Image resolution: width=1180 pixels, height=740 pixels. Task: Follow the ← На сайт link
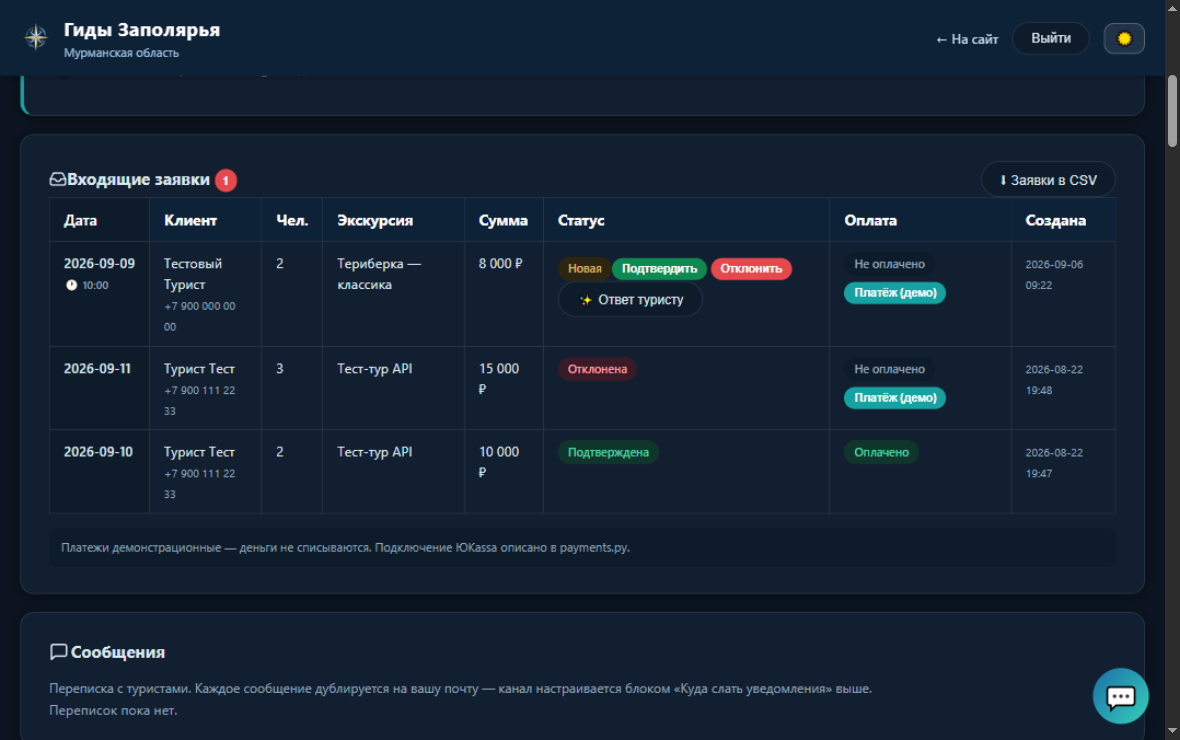967,39
